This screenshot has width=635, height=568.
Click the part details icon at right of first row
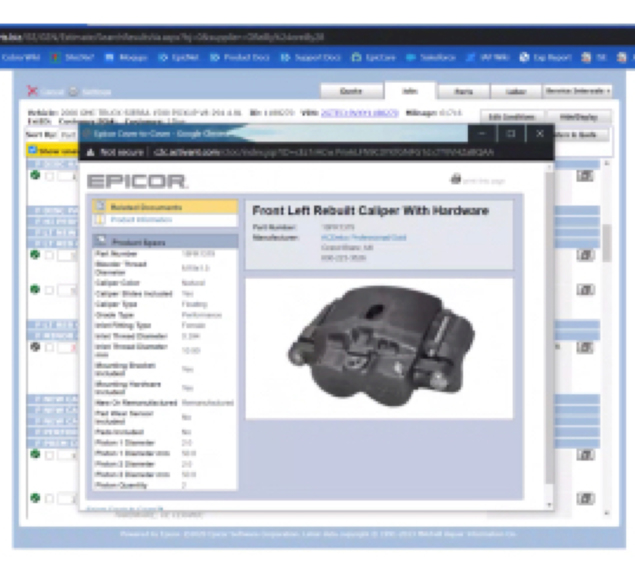(585, 176)
